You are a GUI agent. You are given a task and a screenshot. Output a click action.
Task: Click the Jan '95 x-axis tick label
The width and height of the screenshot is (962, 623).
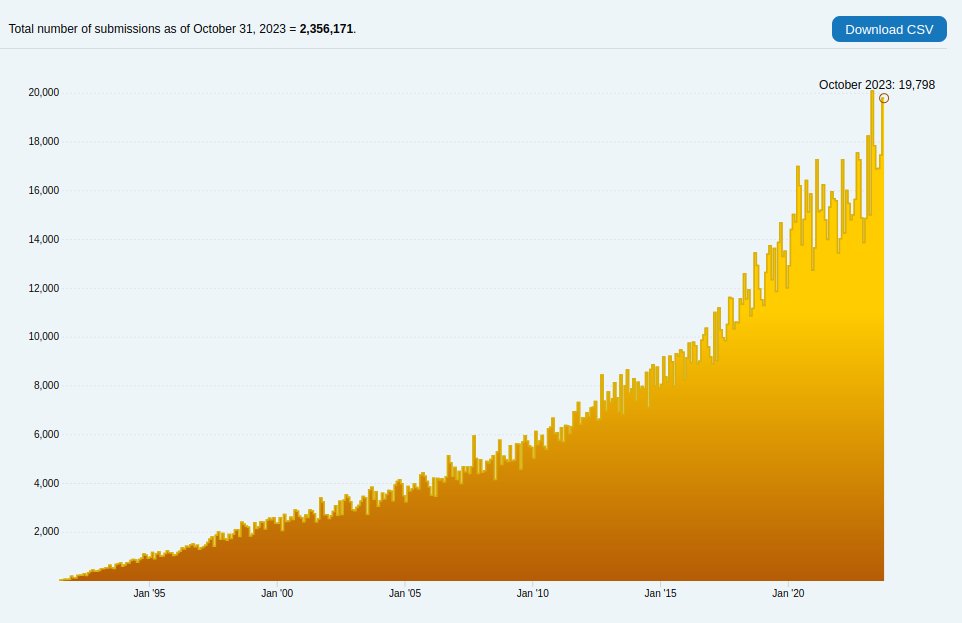149,593
